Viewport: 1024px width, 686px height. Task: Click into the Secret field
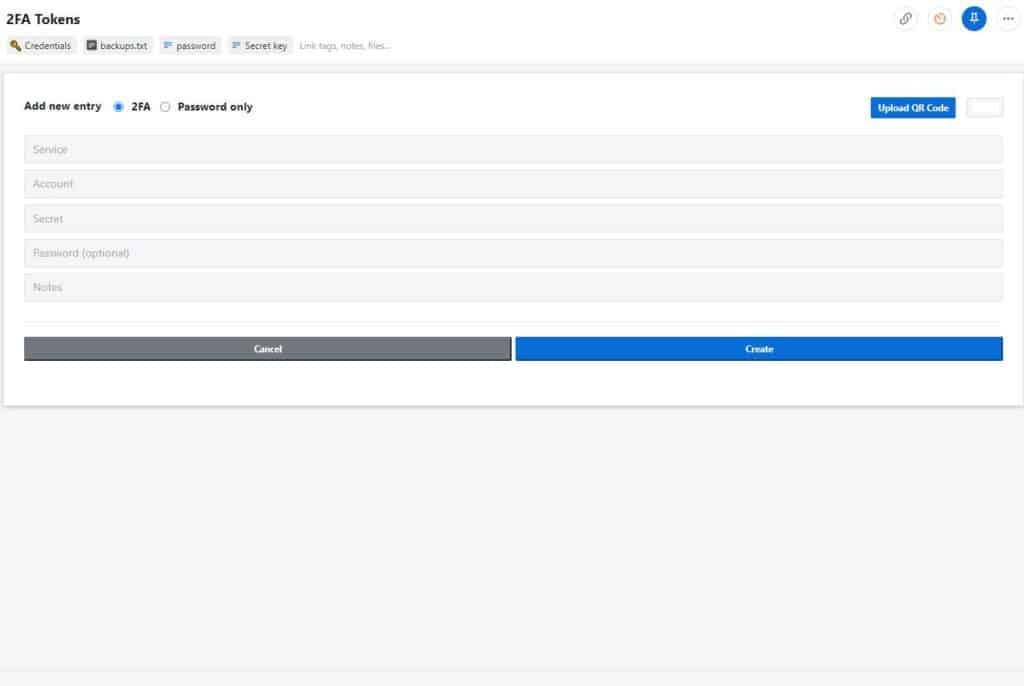click(x=513, y=219)
